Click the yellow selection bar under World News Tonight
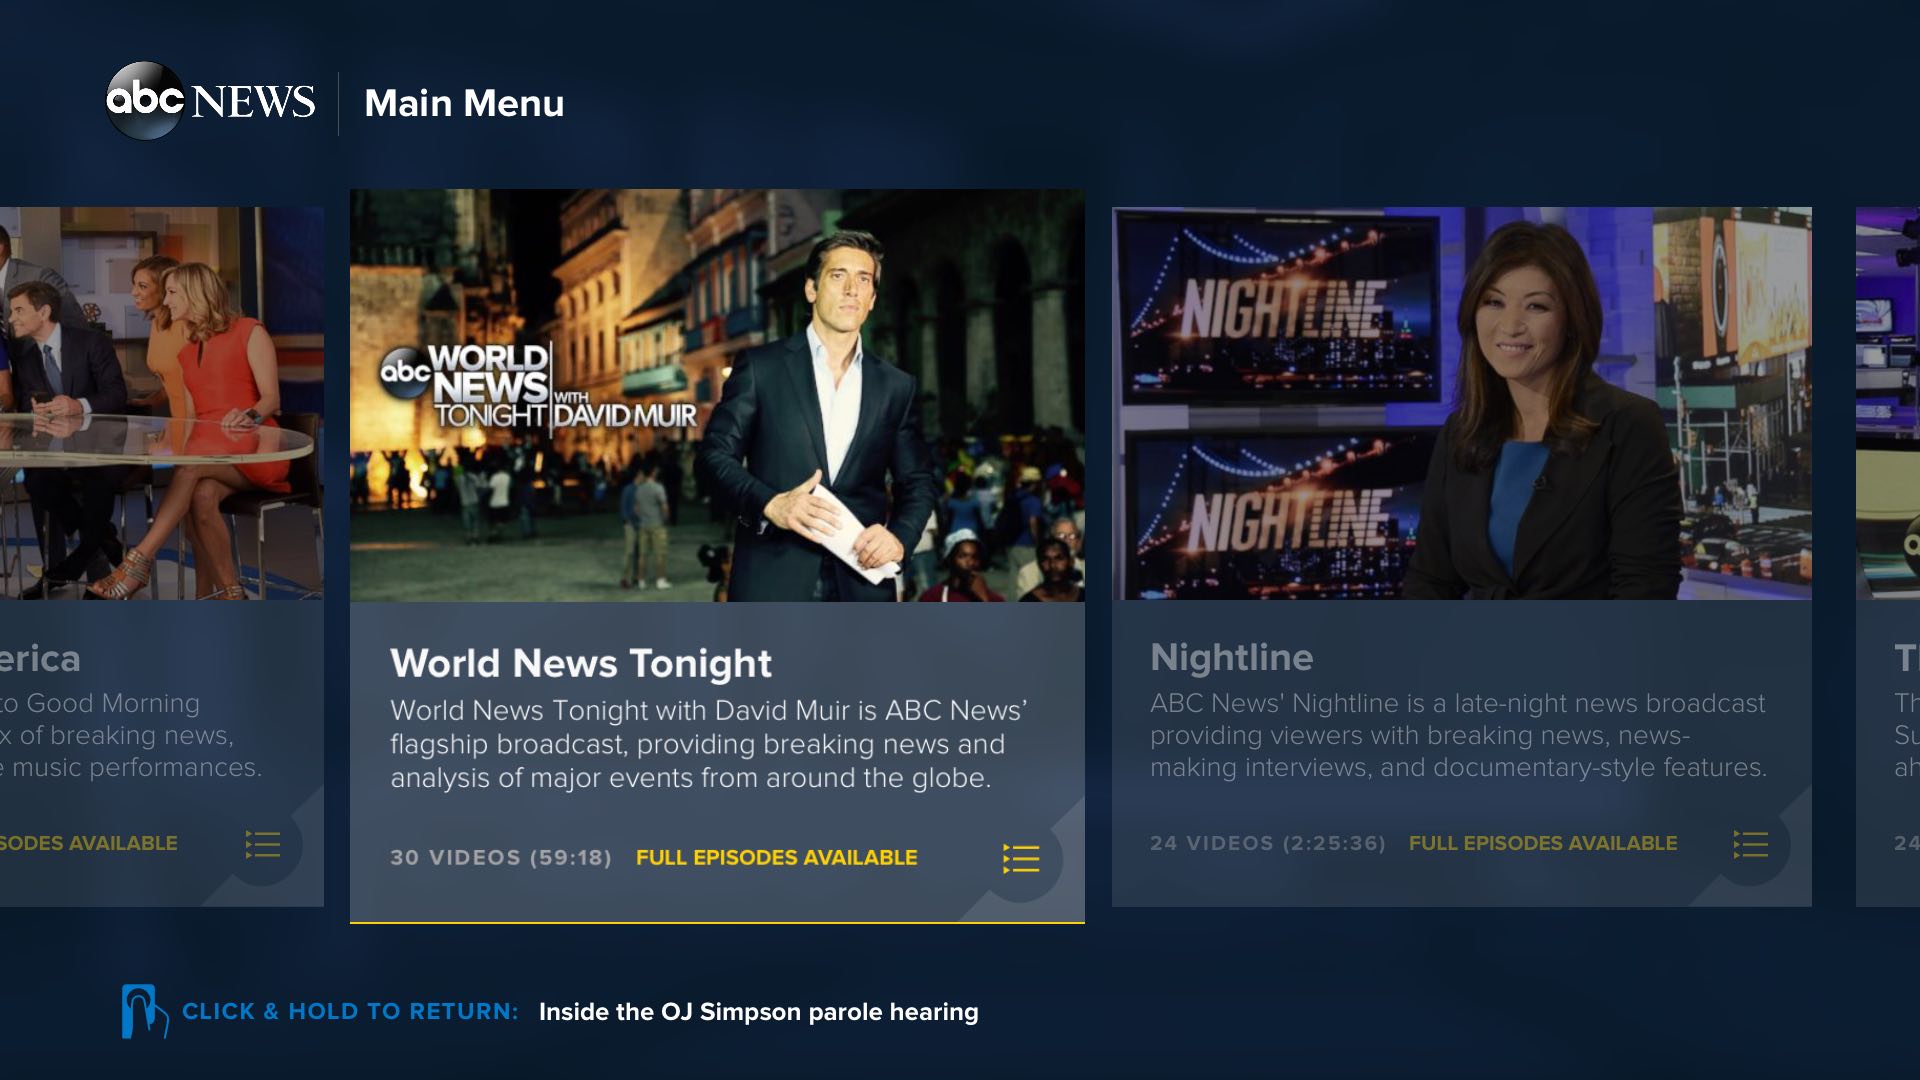The image size is (1920, 1080). (x=717, y=922)
